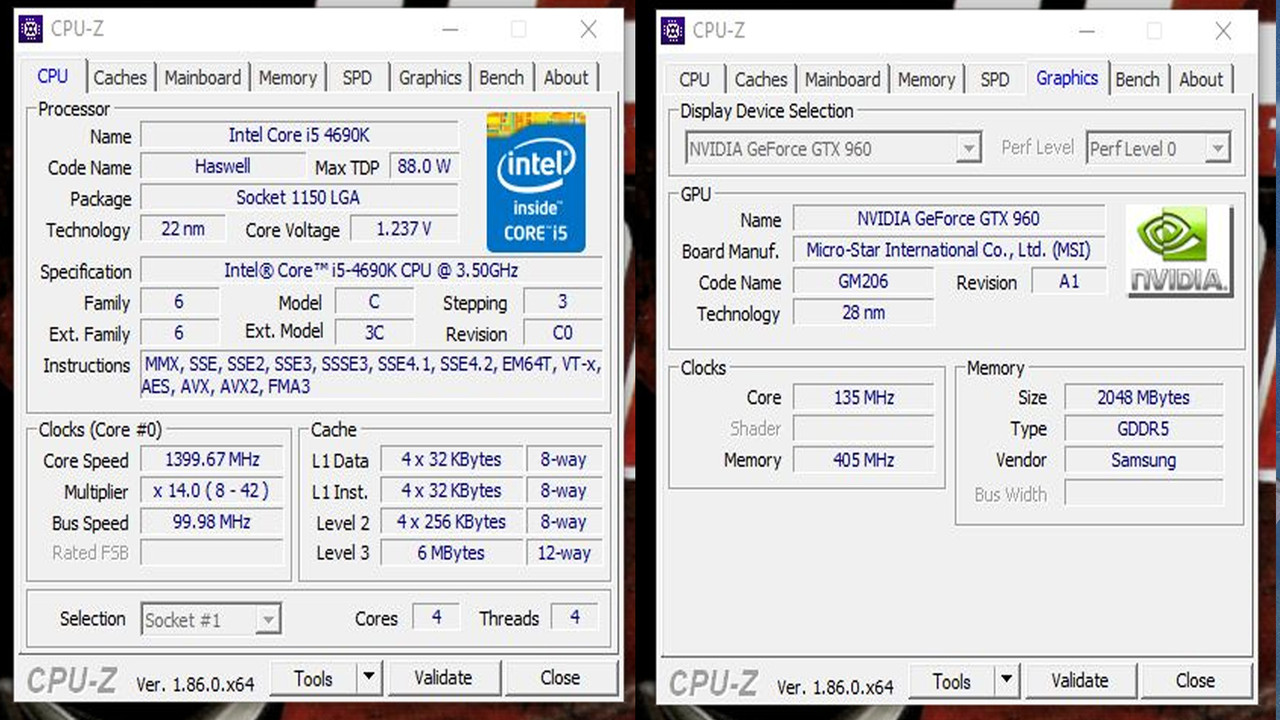The height and width of the screenshot is (720, 1280).
Task: Open the Mainboard tab in left window
Action: 203,76
